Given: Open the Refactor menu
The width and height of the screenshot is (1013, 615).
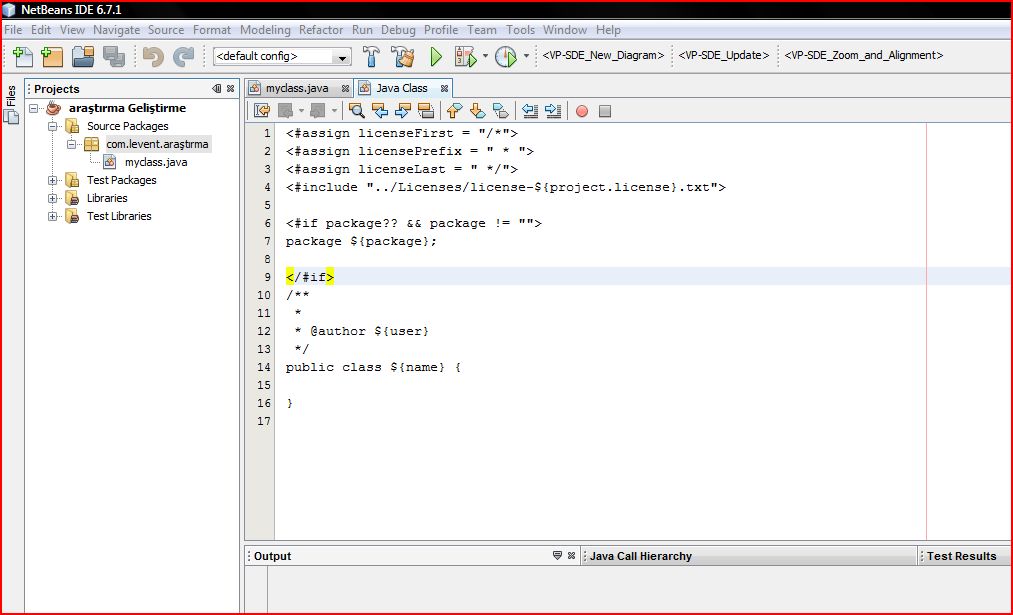Looking at the screenshot, I should pyautogui.click(x=320, y=30).
